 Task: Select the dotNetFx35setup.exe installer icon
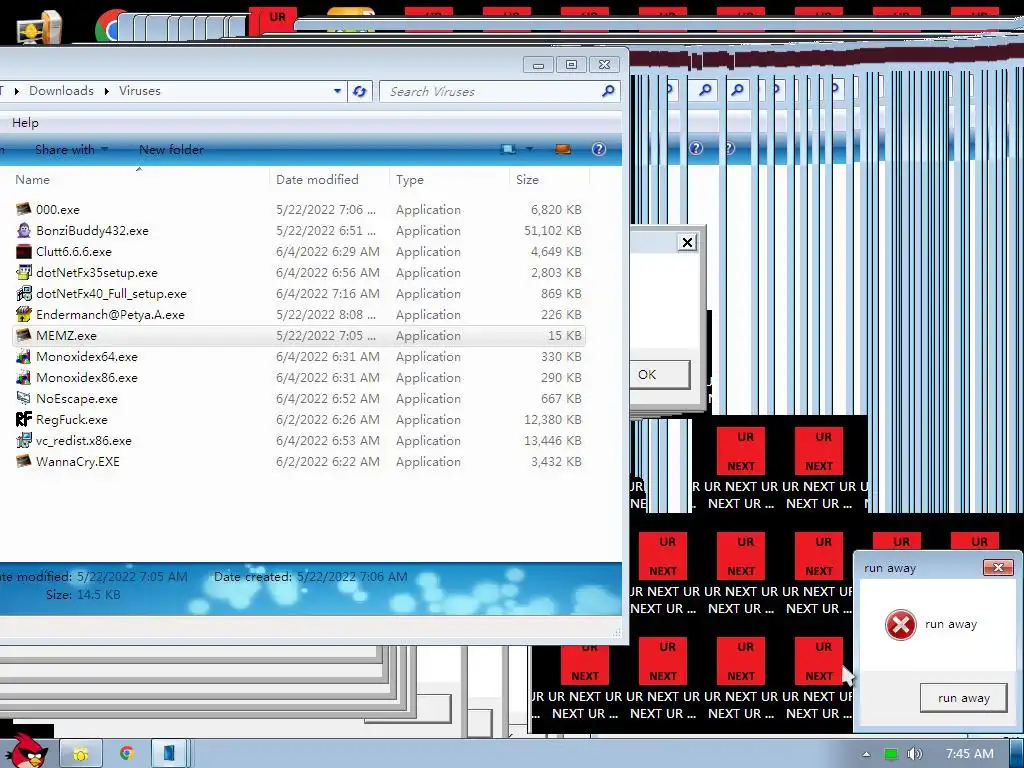tap(24, 272)
